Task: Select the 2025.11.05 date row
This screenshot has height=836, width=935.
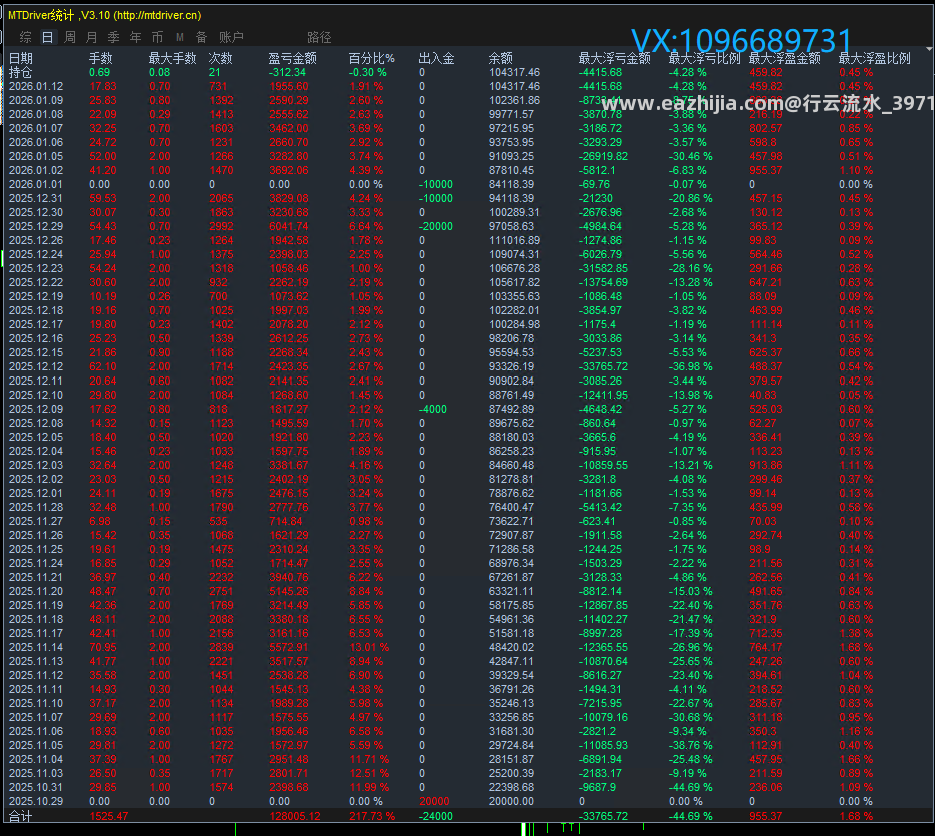Action: [36, 745]
